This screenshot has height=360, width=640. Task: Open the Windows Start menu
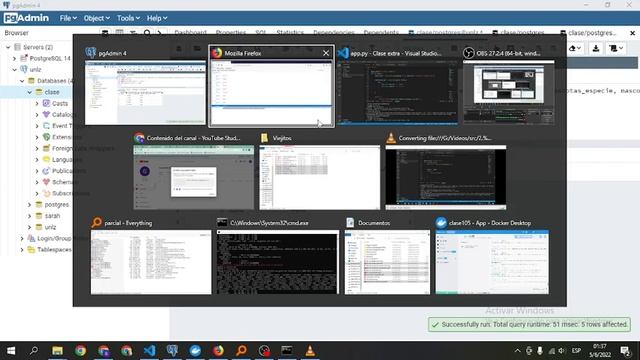coord(11,351)
